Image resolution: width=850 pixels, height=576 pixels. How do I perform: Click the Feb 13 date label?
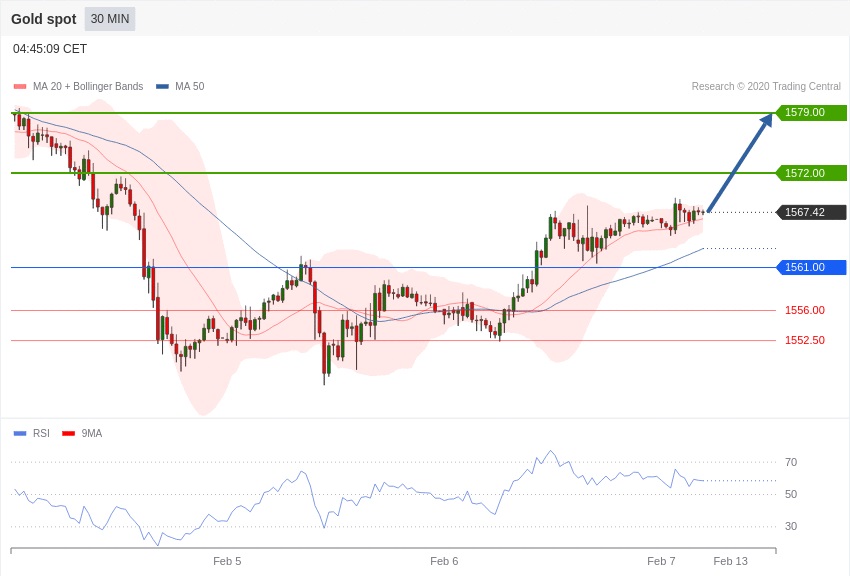[x=730, y=561]
